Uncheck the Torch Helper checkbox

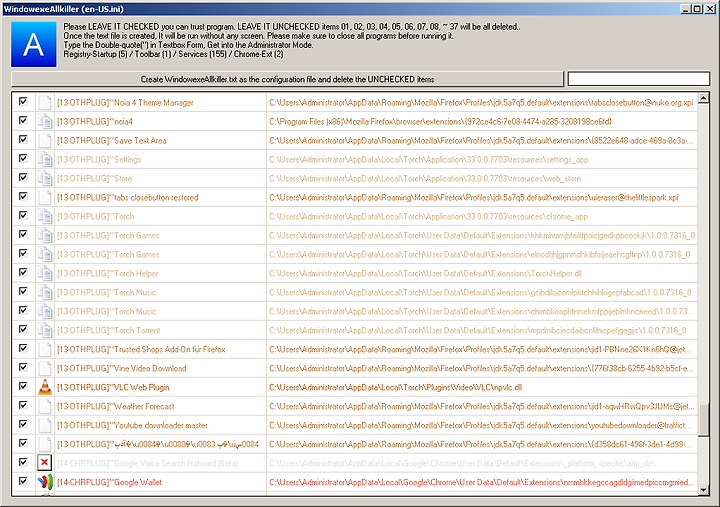(x=23, y=272)
